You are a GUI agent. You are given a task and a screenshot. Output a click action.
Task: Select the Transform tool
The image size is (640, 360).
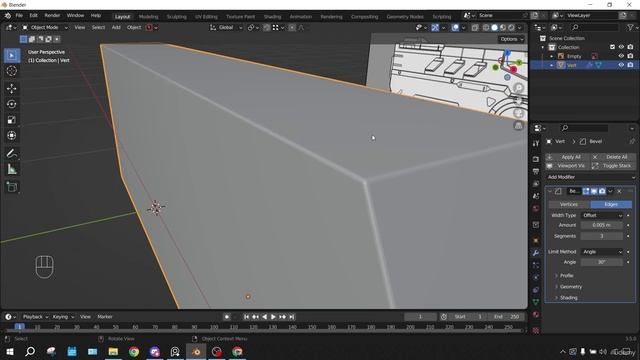12,136
